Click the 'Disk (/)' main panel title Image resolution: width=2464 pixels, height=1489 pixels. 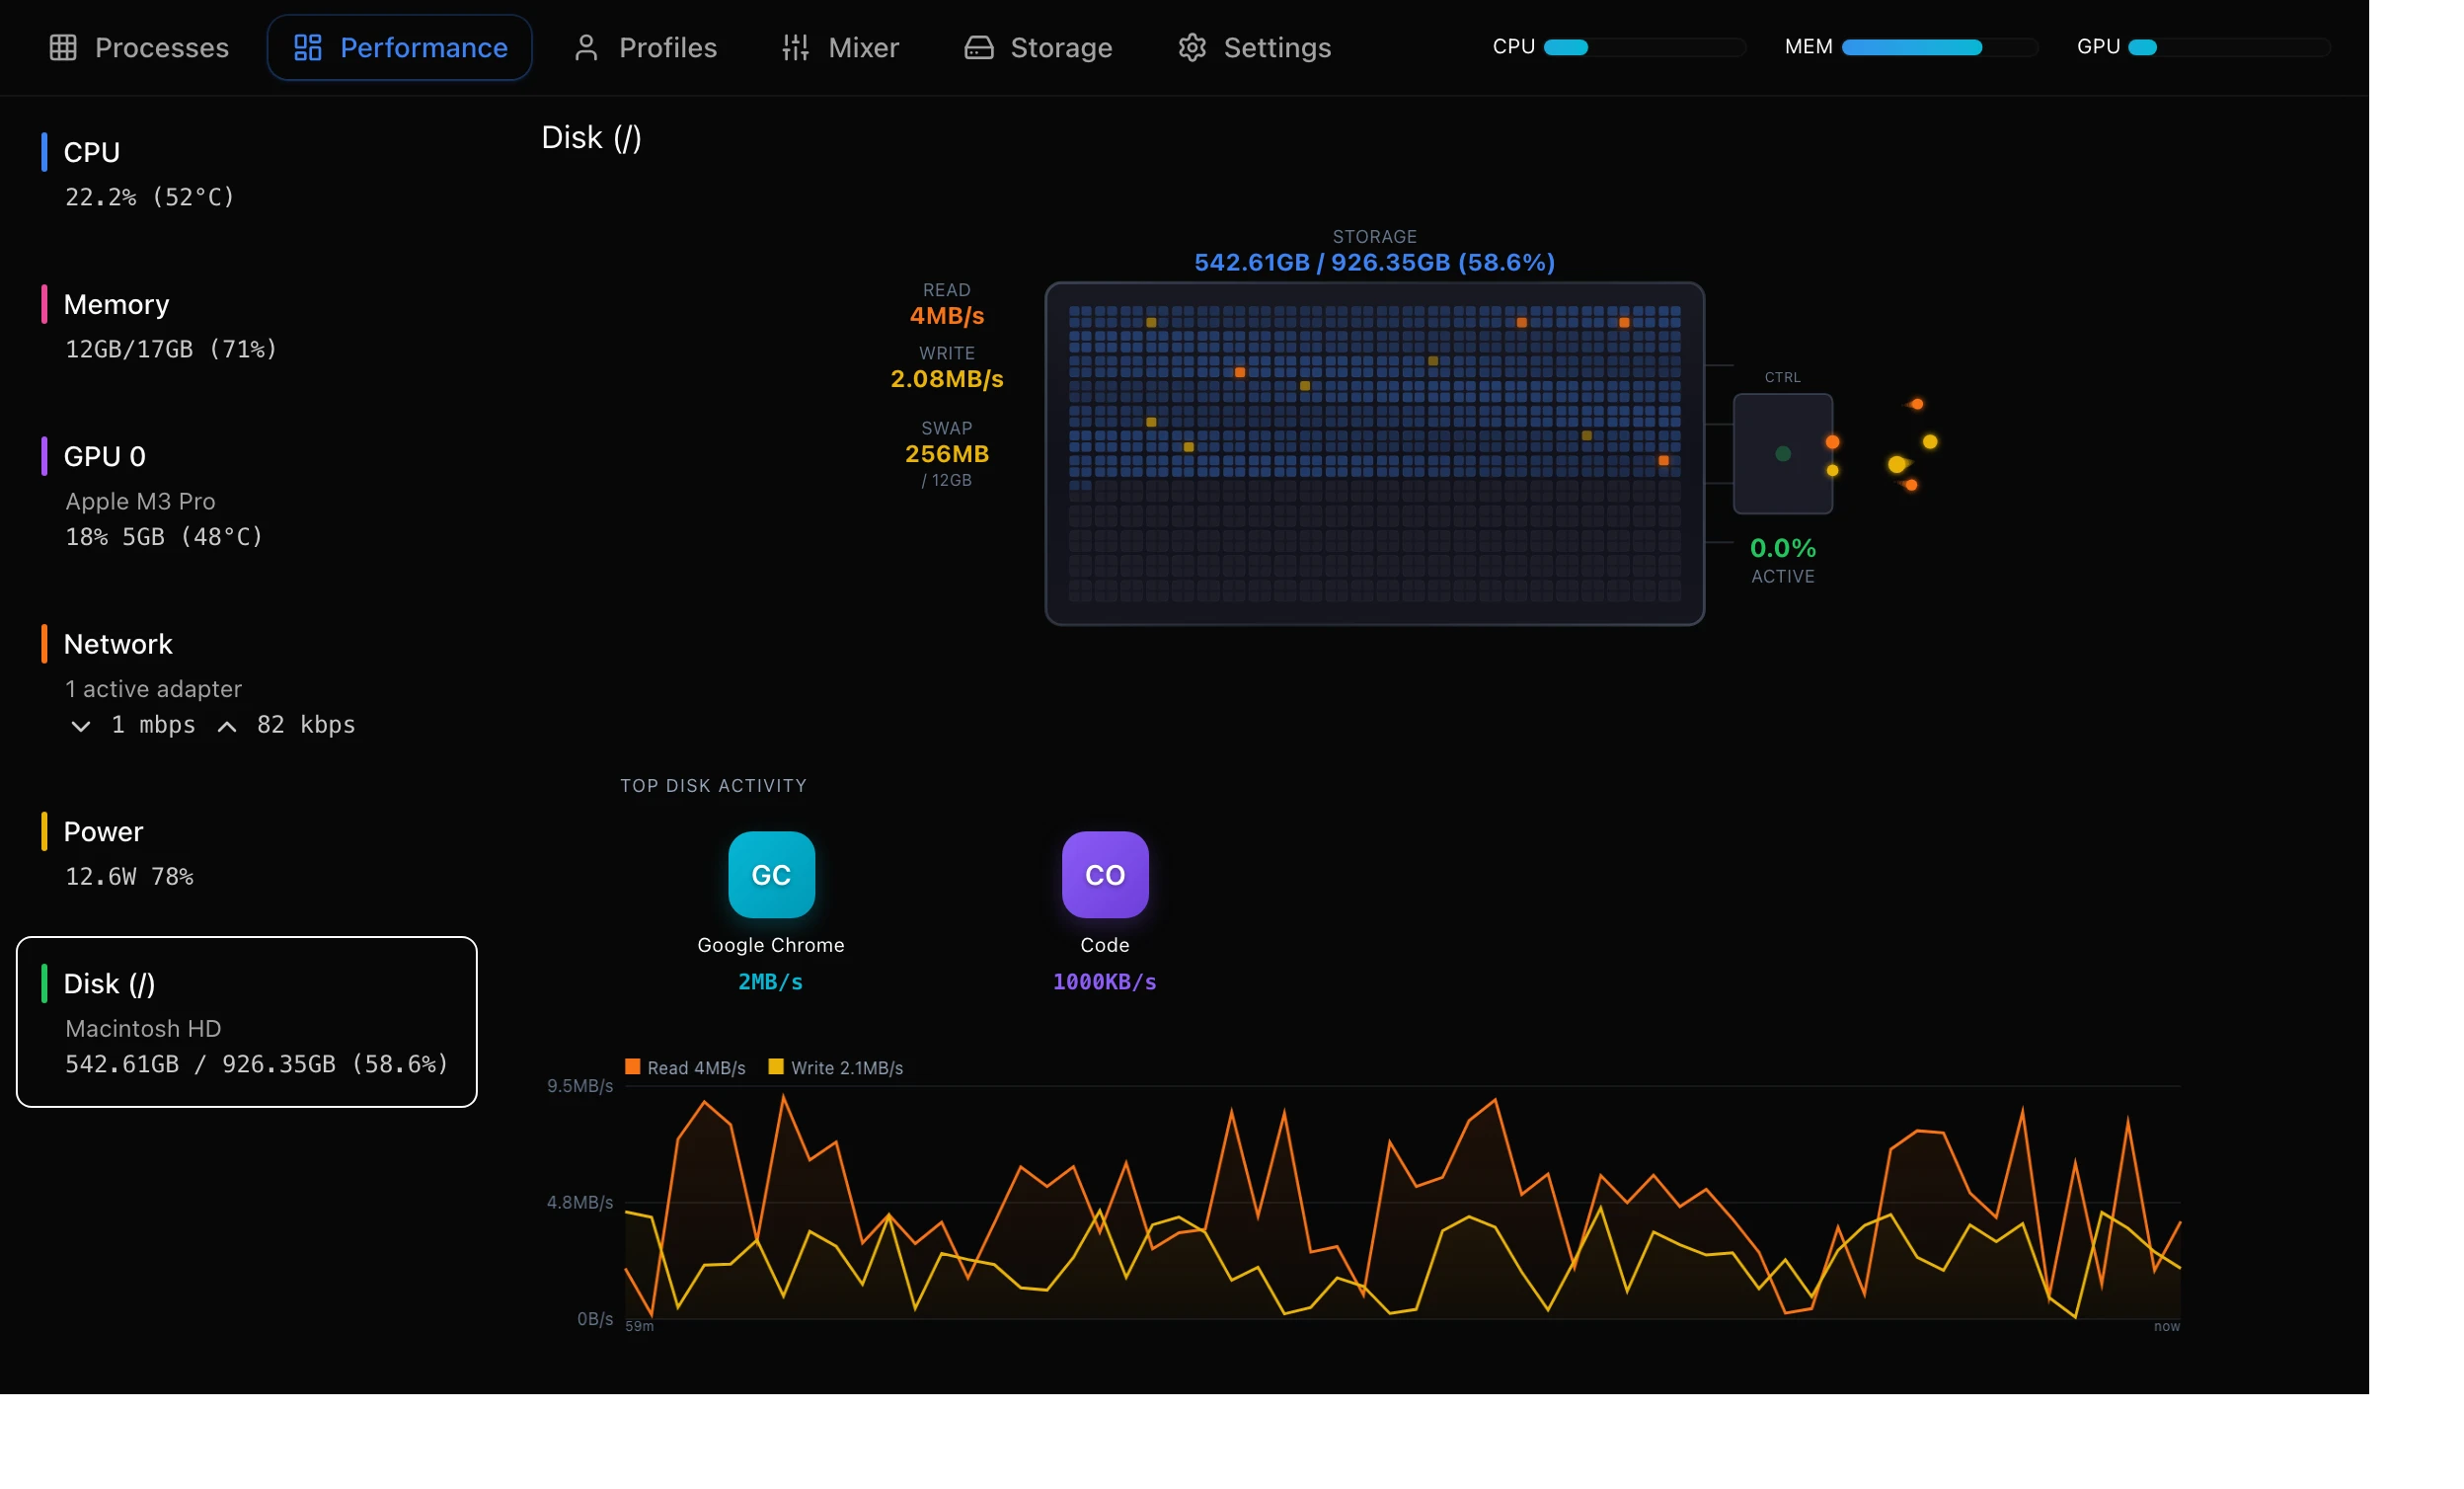click(x=591, y=138)
